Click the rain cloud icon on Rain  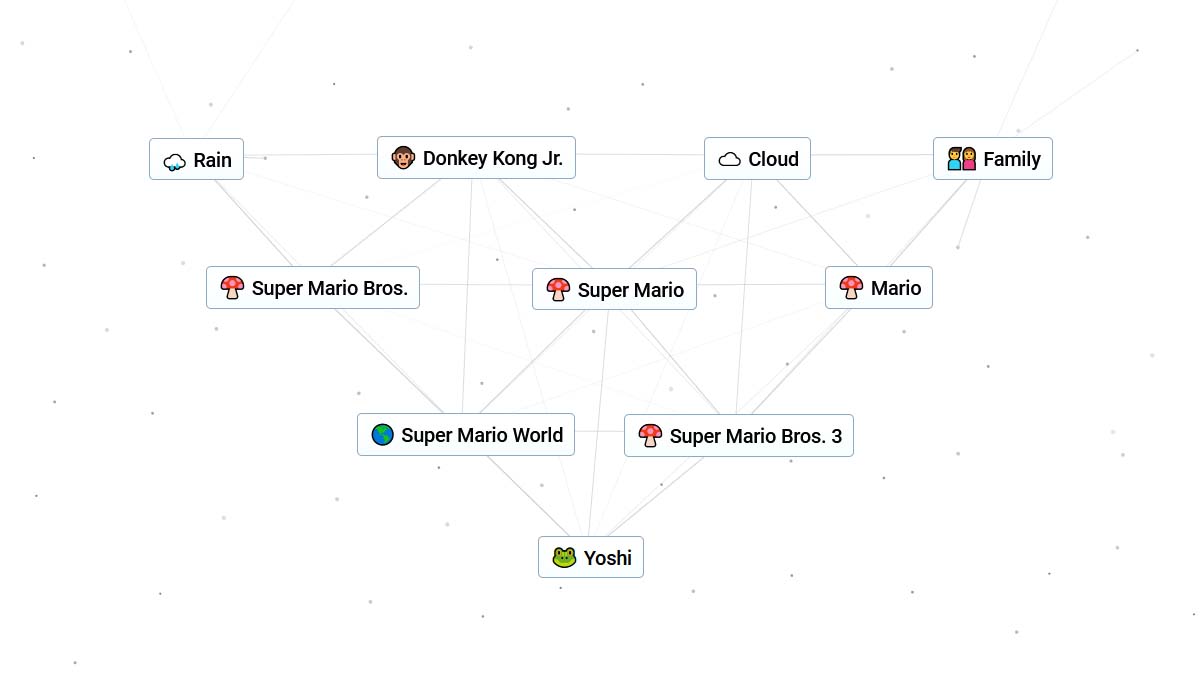174,160
